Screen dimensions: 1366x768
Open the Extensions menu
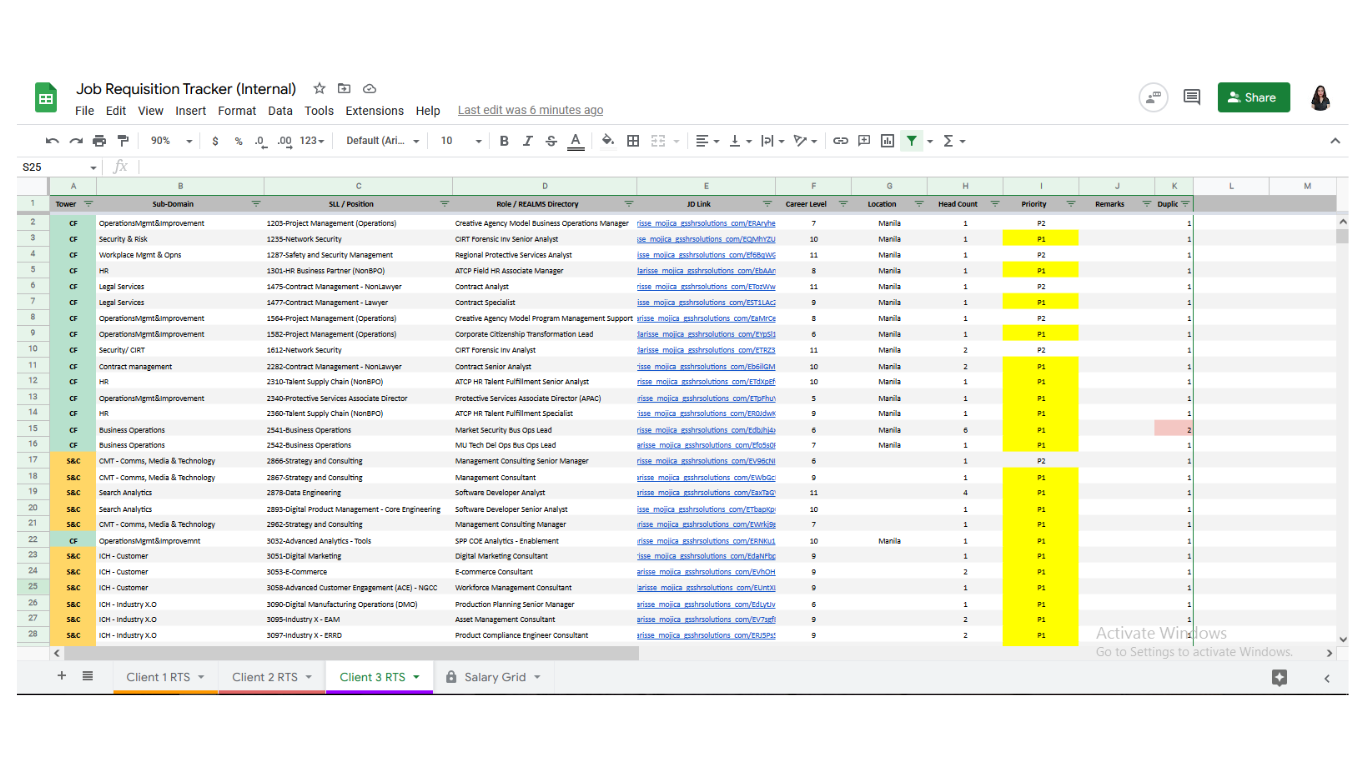(375, 111)
